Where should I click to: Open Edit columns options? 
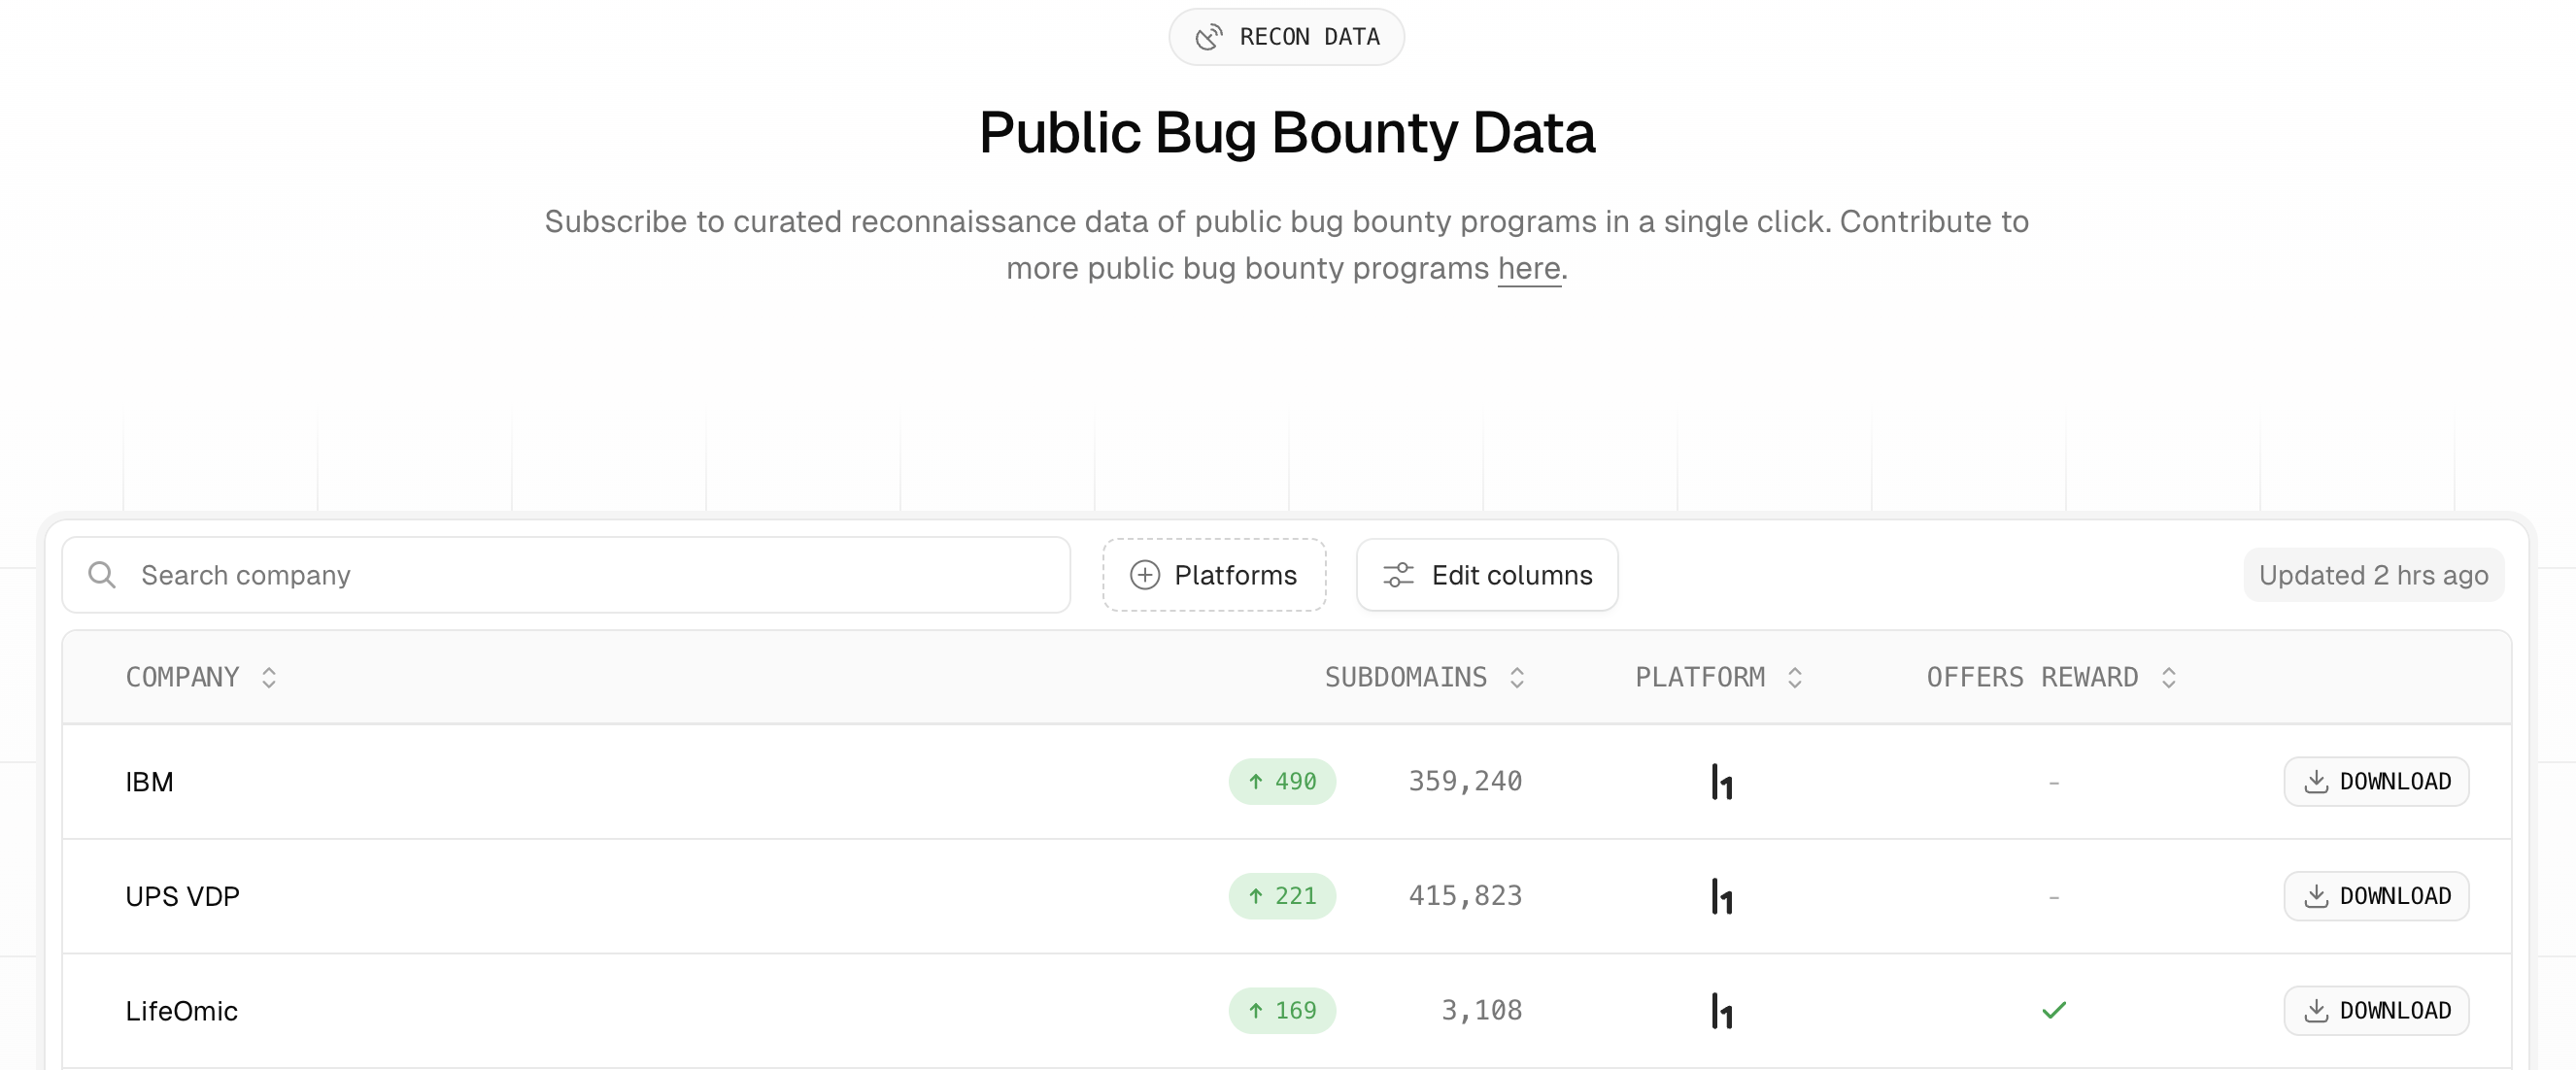point(1487,575)
